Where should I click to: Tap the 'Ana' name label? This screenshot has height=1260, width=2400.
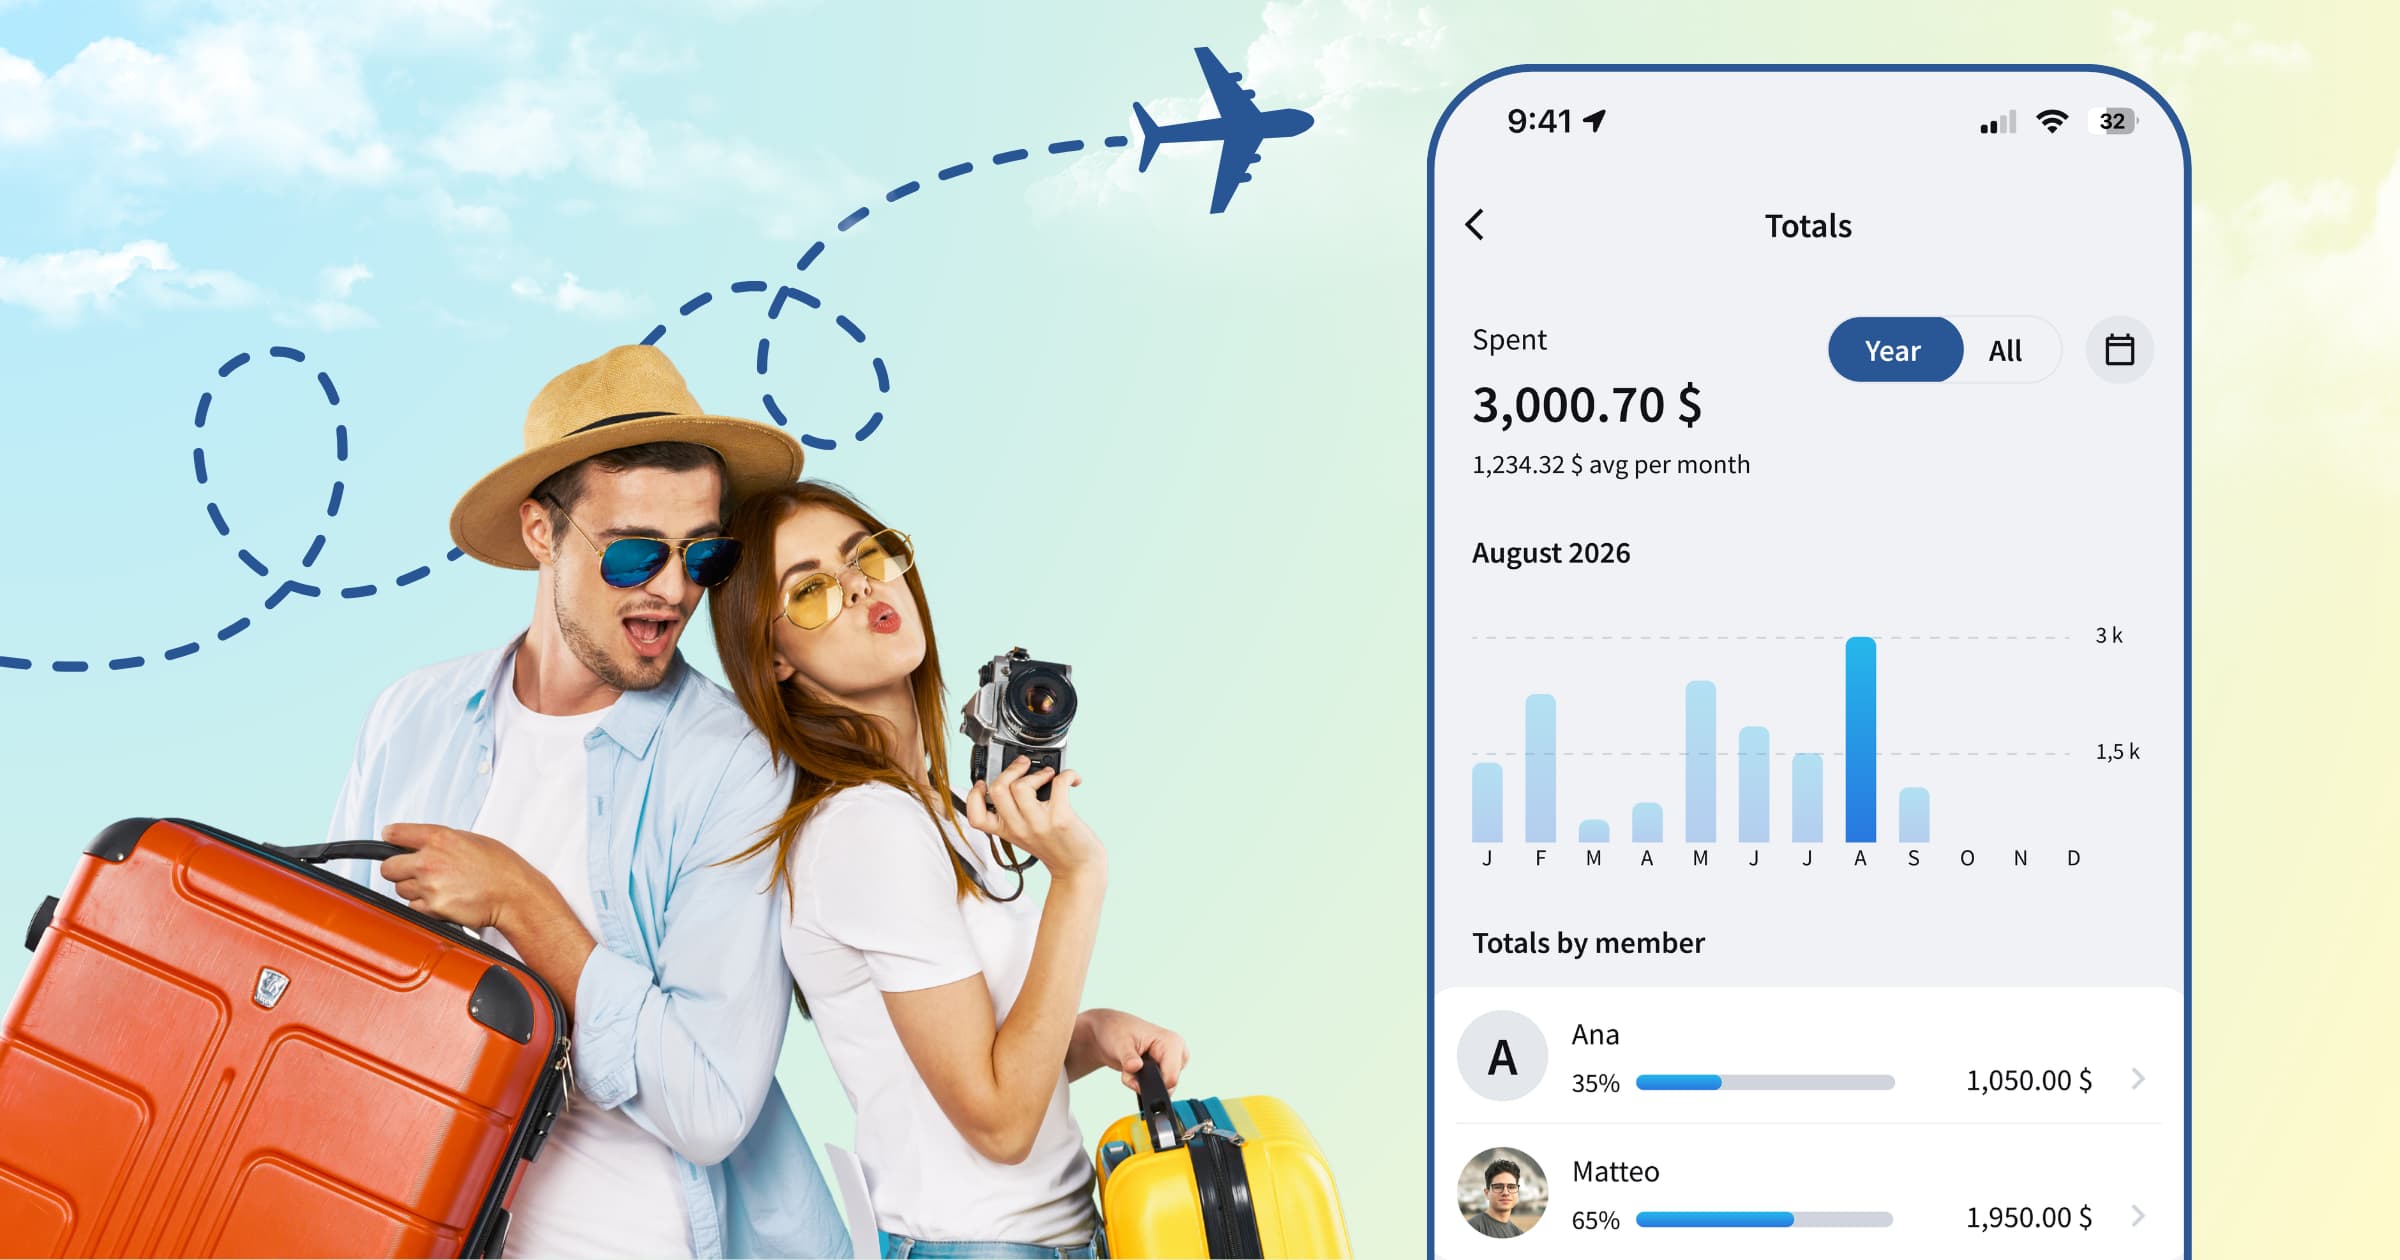[1595, 1034]
